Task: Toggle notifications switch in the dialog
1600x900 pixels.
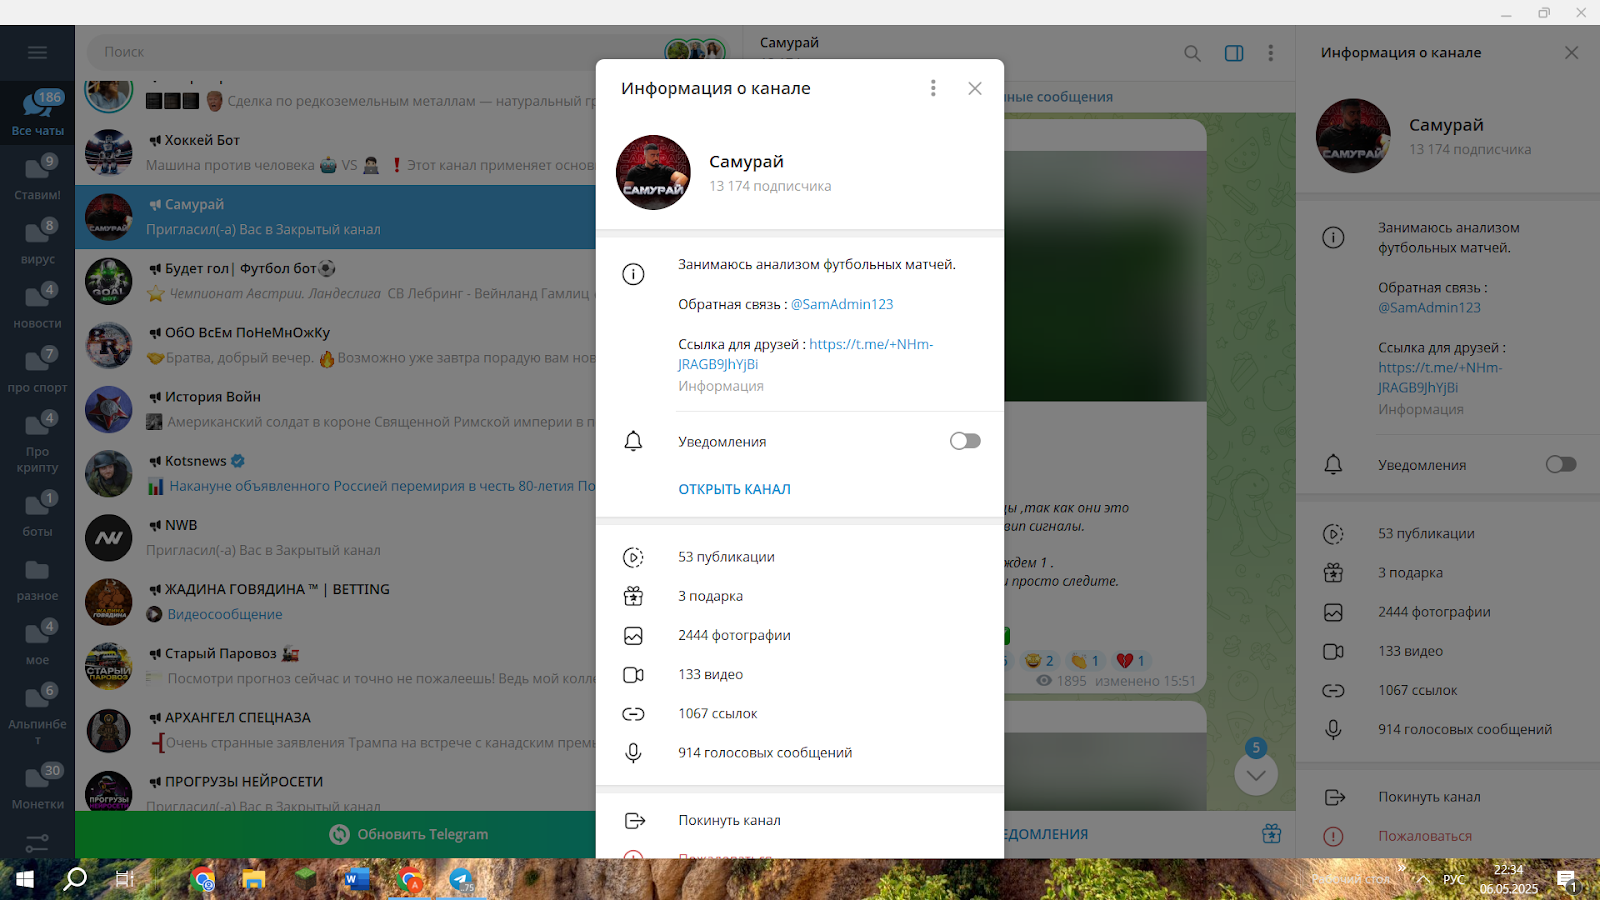Action: click(x=965, y=441)
